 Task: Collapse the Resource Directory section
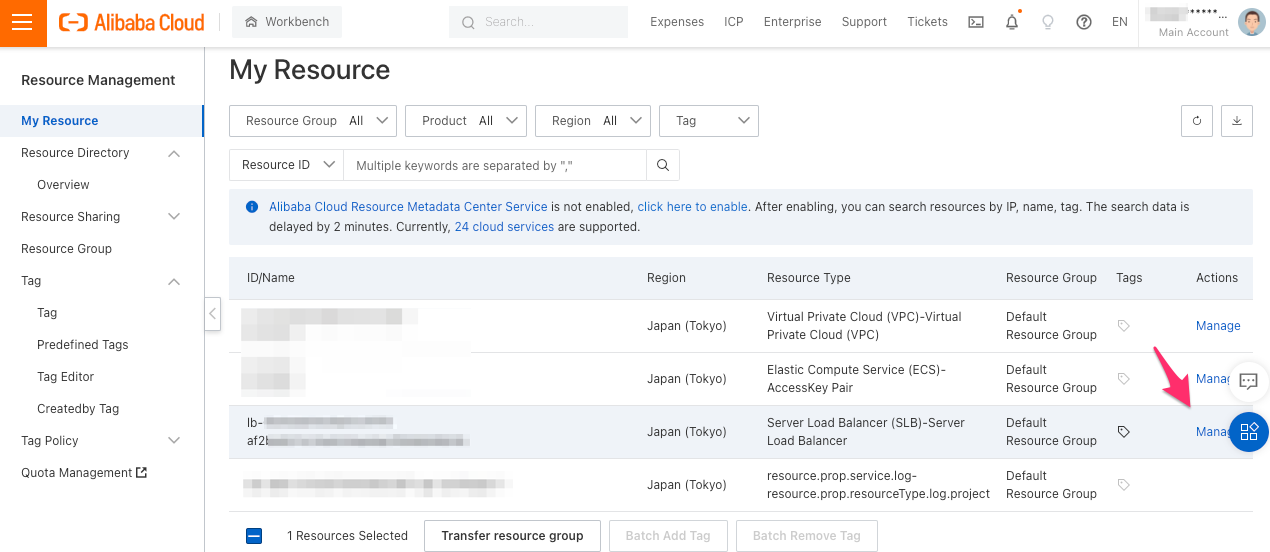[174, 153]
